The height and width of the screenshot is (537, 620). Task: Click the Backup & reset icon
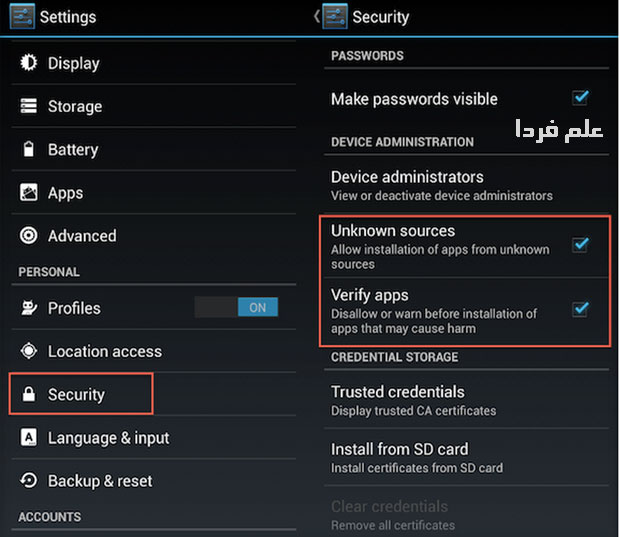(x=28, y=481)
